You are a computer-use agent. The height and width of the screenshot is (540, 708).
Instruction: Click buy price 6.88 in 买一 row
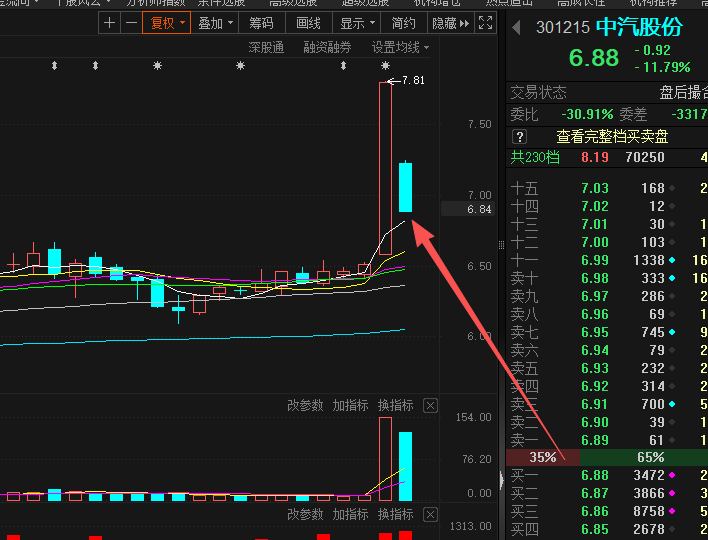595,475
